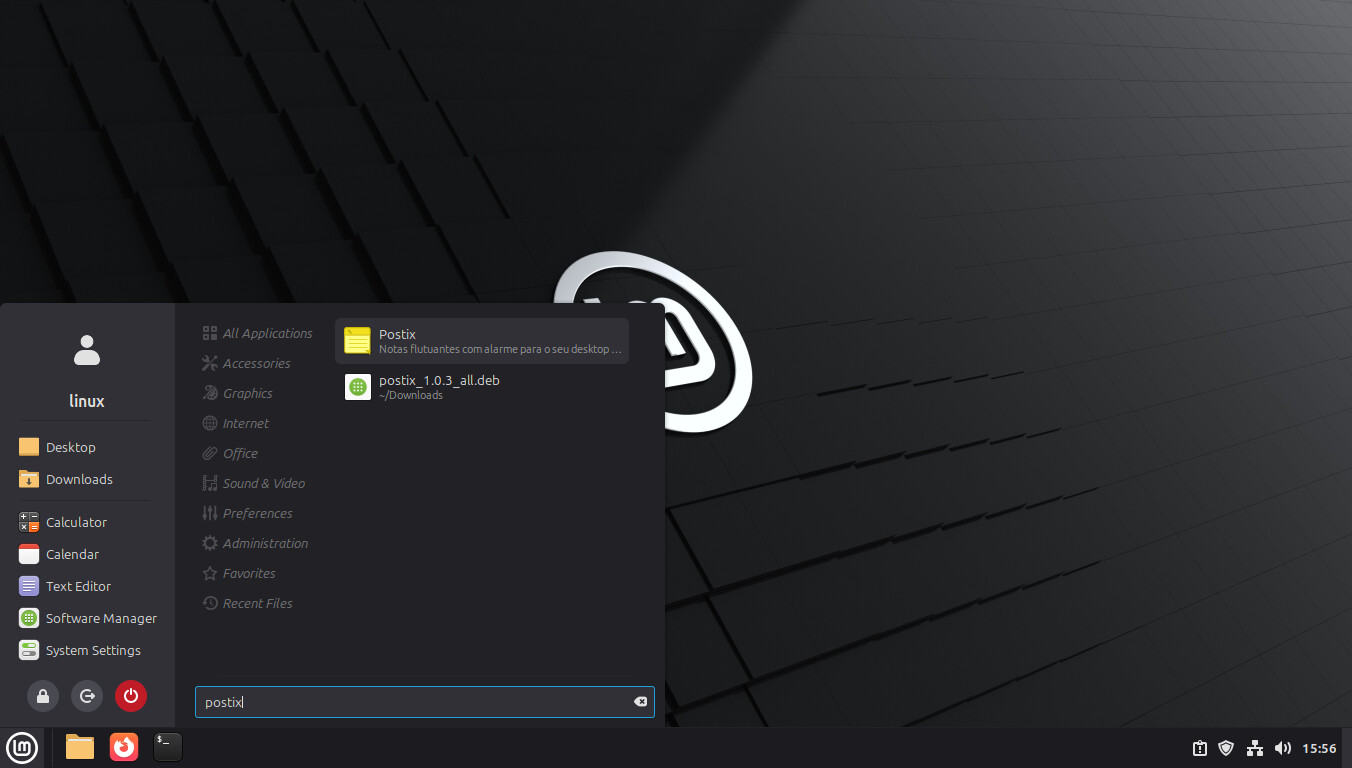
Task: Select the Administration category
Action: 257,543
